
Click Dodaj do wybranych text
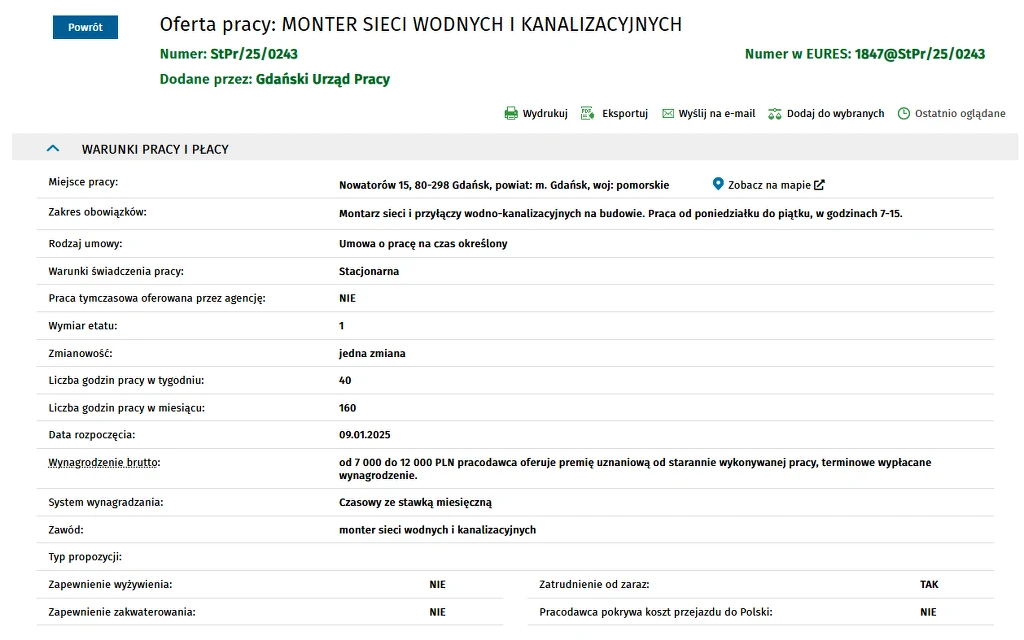[x=835, y=114]
